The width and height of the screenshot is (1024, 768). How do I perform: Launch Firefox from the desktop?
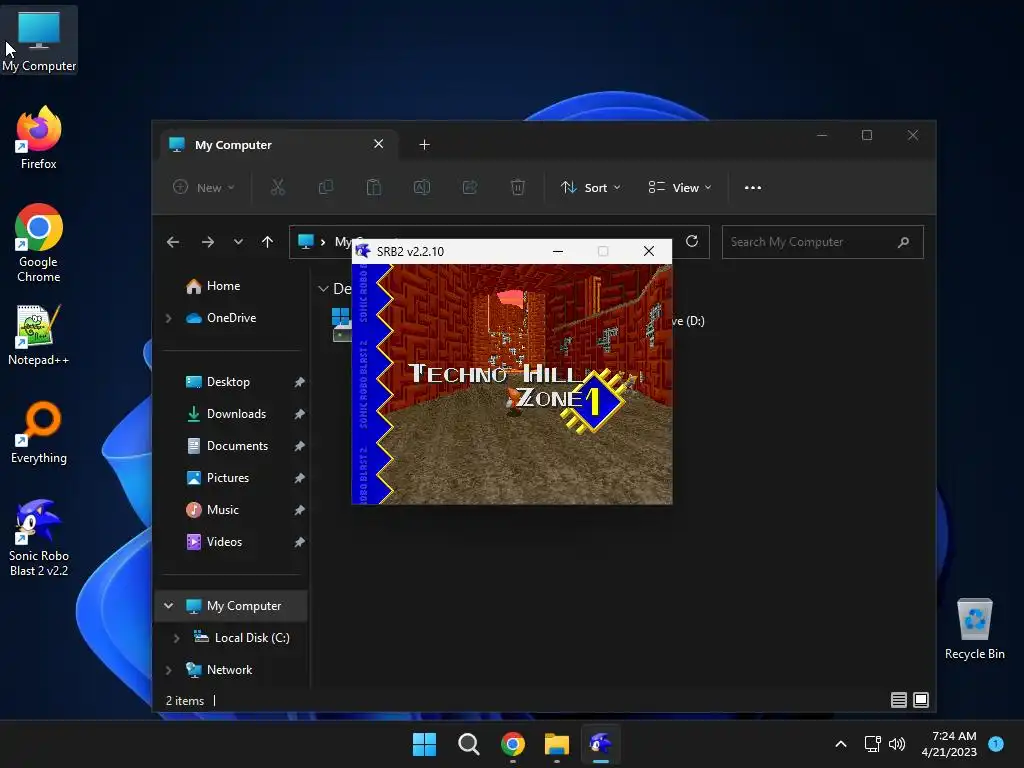point(39,138)
